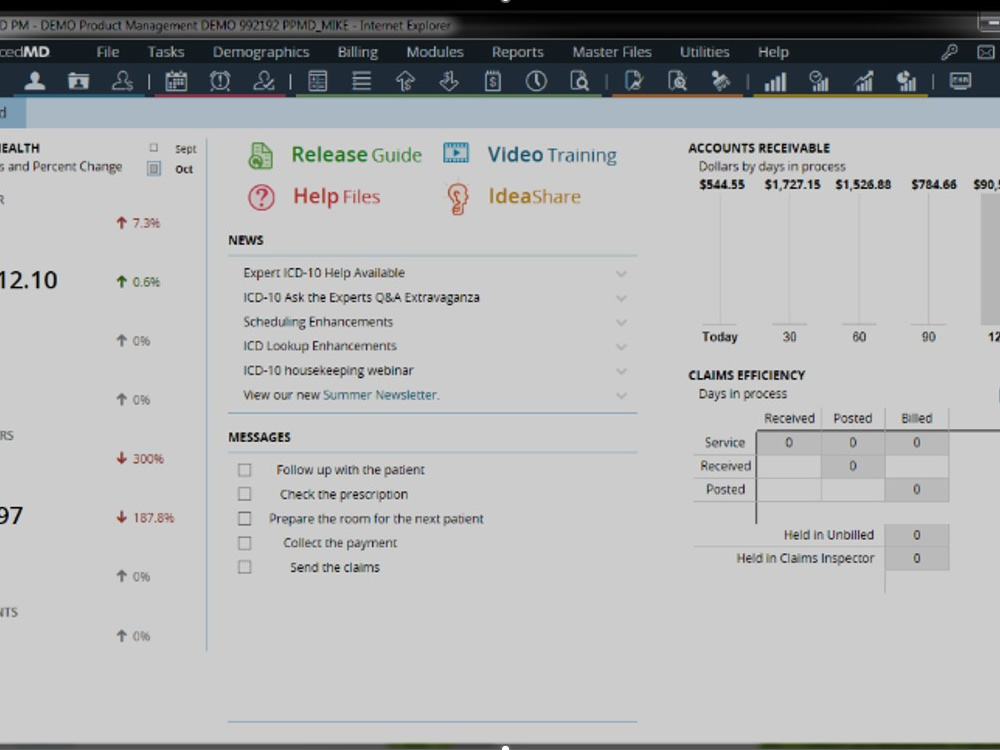The width and height of the screenshot is (1000, 750).
Task: Toggle the Oct legend box
Action: point(154,168)
